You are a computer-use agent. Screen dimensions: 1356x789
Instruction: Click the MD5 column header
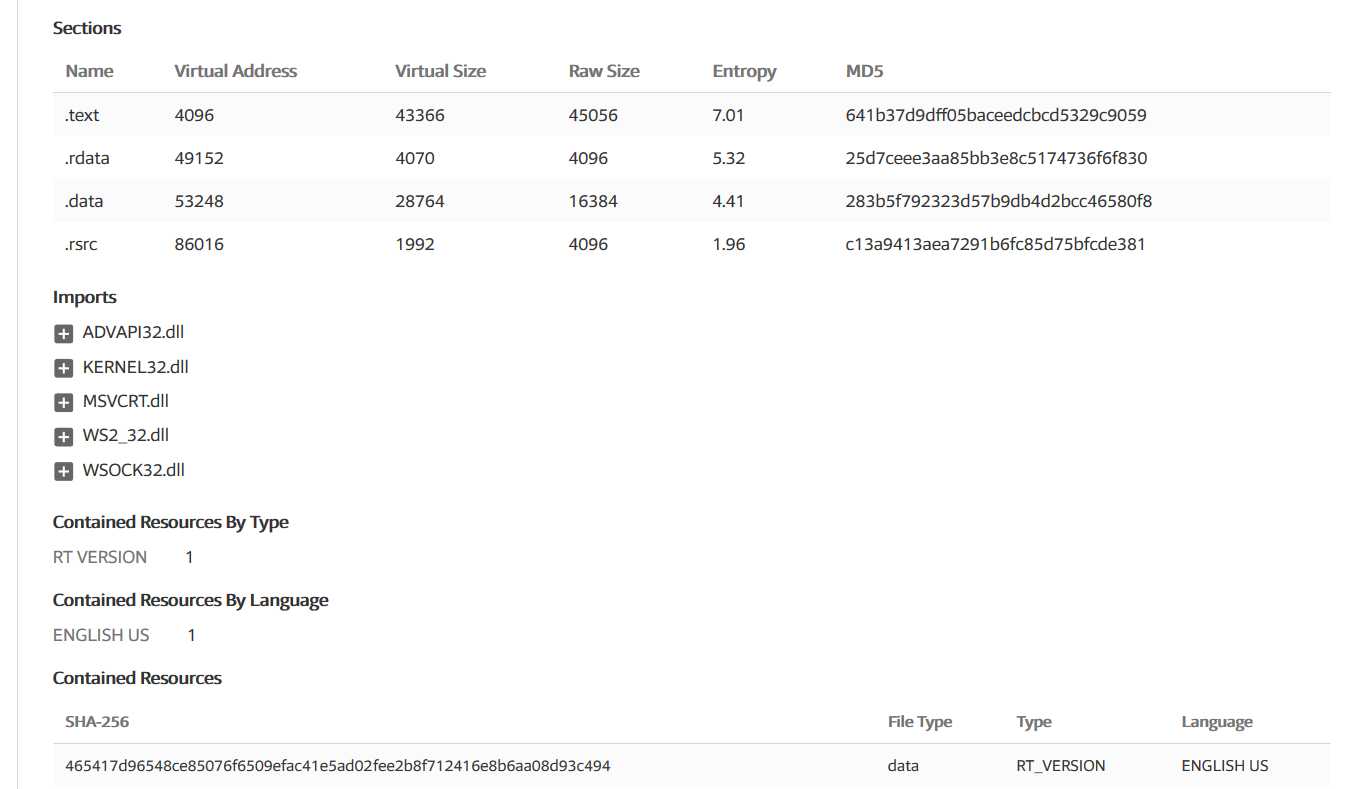coord(864,71)
